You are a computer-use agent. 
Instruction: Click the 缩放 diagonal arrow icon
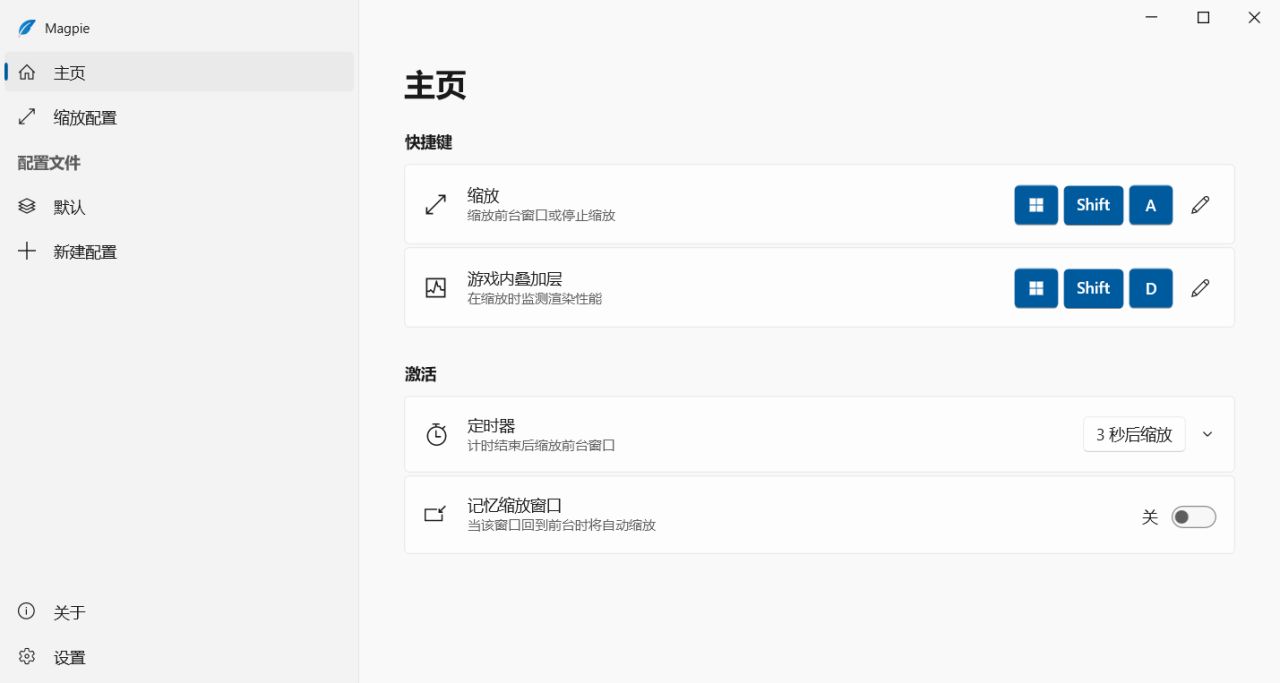434,204
